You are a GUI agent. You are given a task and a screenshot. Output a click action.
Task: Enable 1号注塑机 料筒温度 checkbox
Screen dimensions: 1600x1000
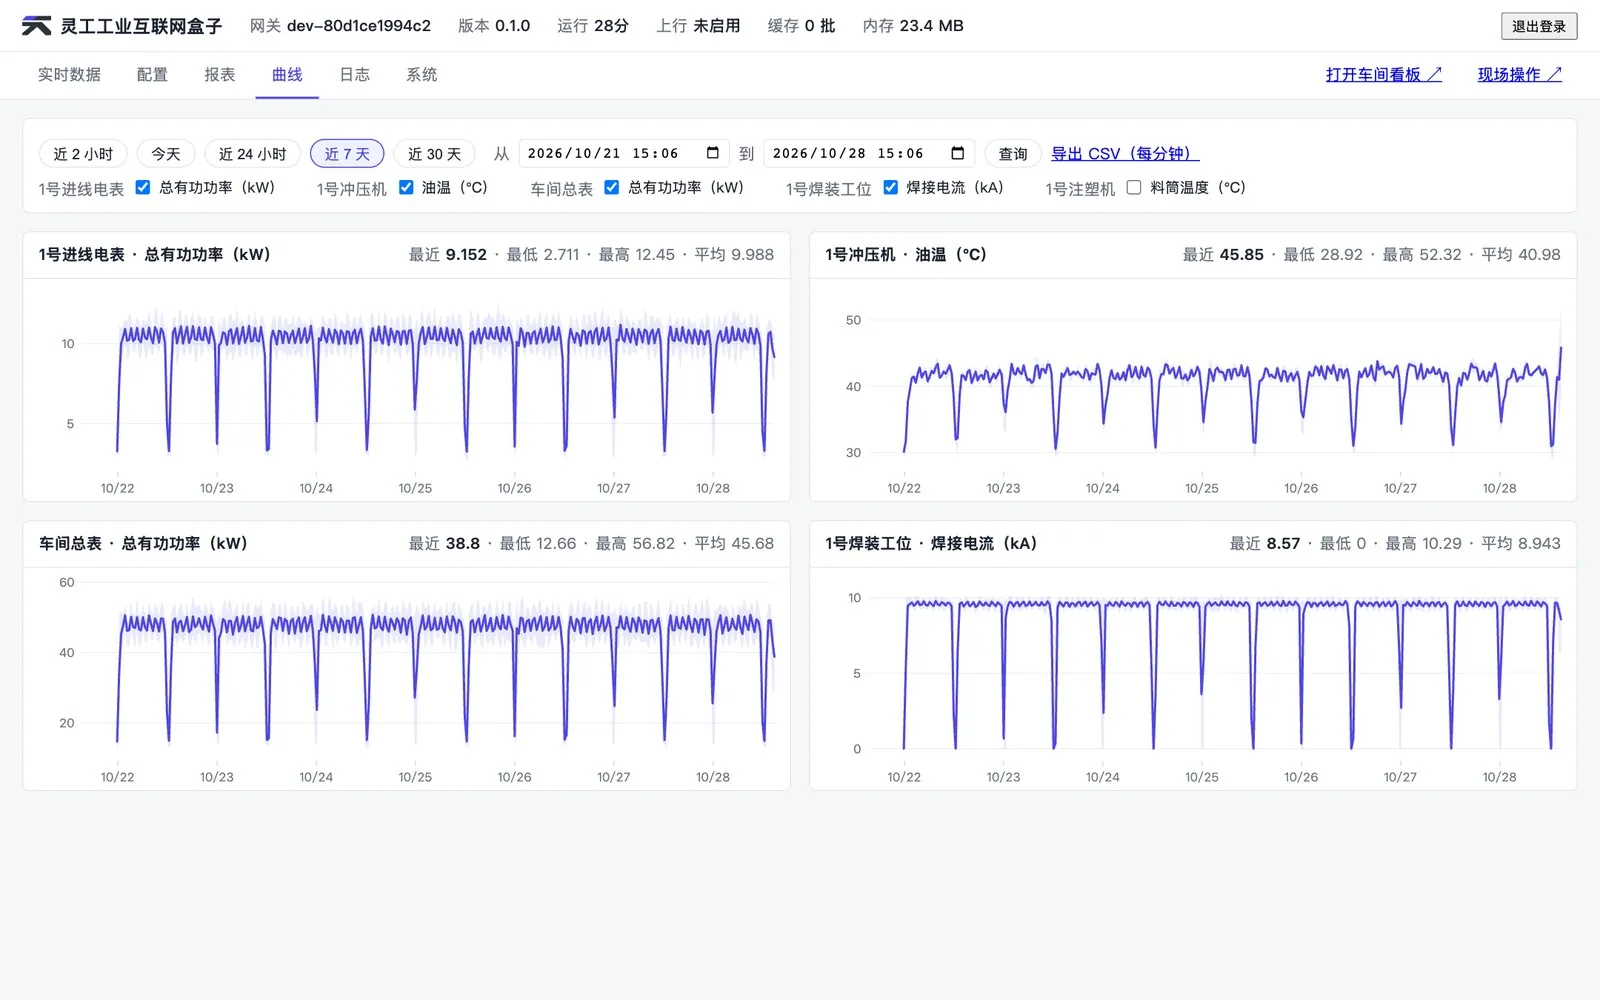click(x=1134, y=187)
